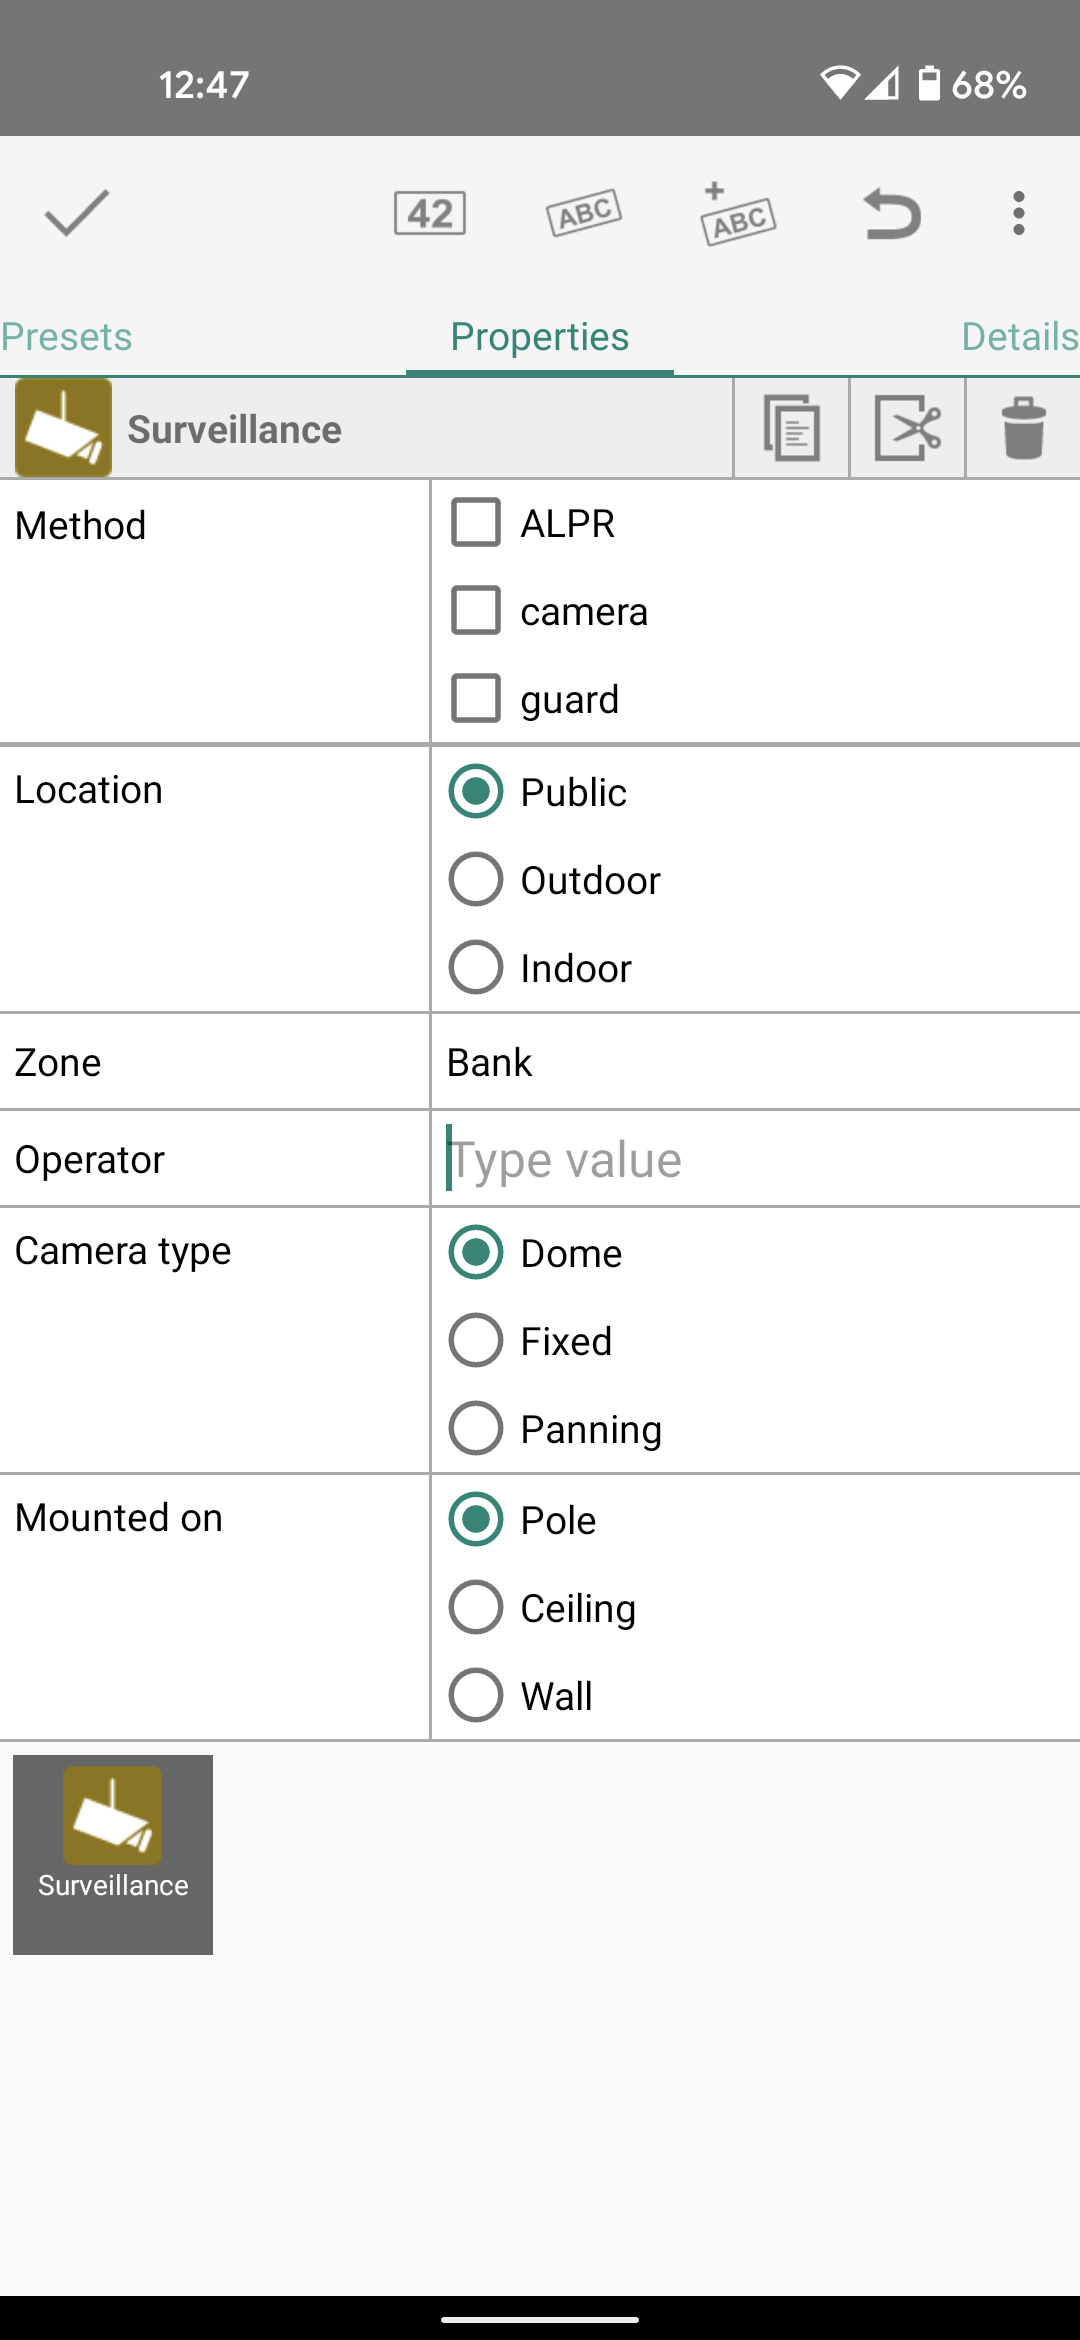Screen dimensions: 1080x2340
Task: Copy the Surveillance preset tags
Action: [792, 428]
